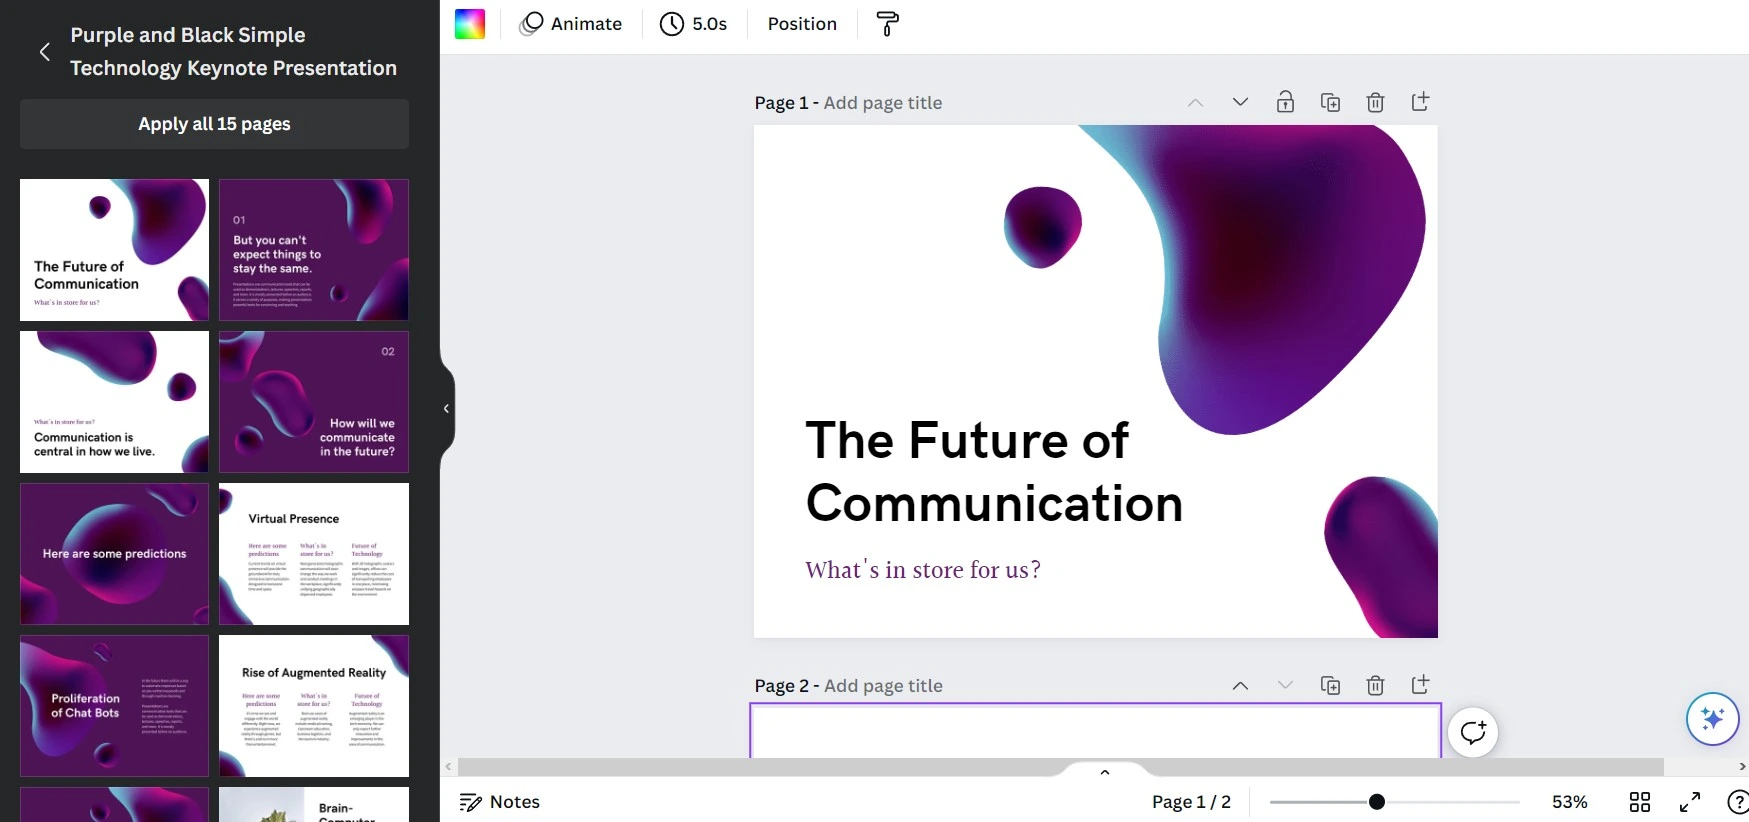1749x822 pixels.
Task: Open the Canva assistant sparkle button
Action: [x=1712, y=719]
